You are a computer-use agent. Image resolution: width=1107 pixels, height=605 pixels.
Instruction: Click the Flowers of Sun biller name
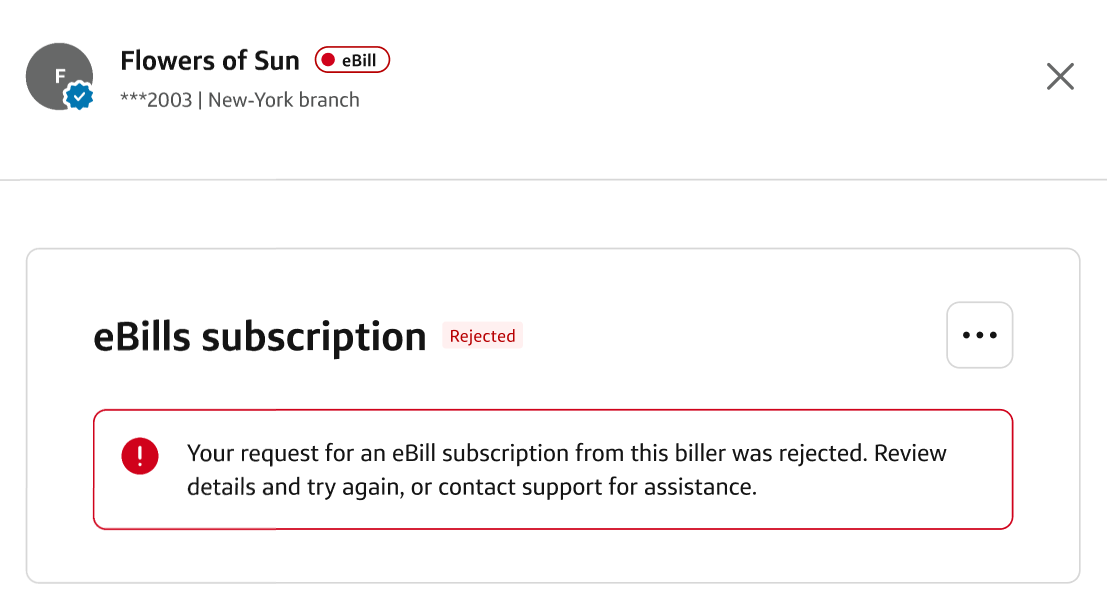(x=210, y=60)
